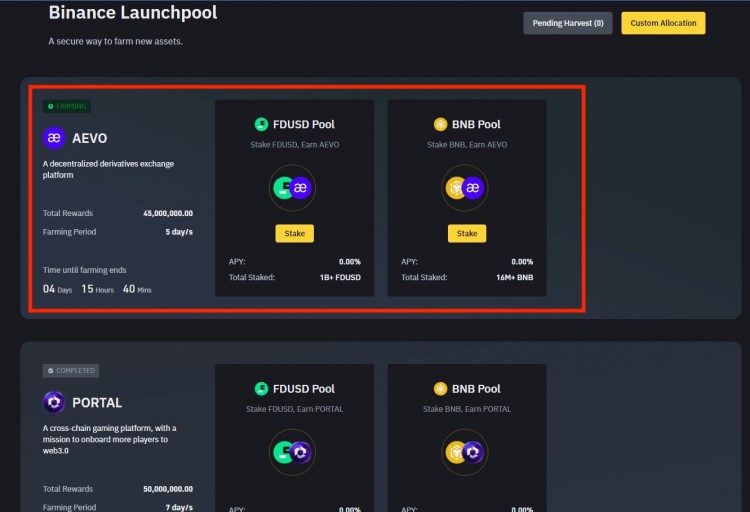Screen dimensions: 750x512
Task: Click the grey COMPLETED status badge
Action: (71, 371)
